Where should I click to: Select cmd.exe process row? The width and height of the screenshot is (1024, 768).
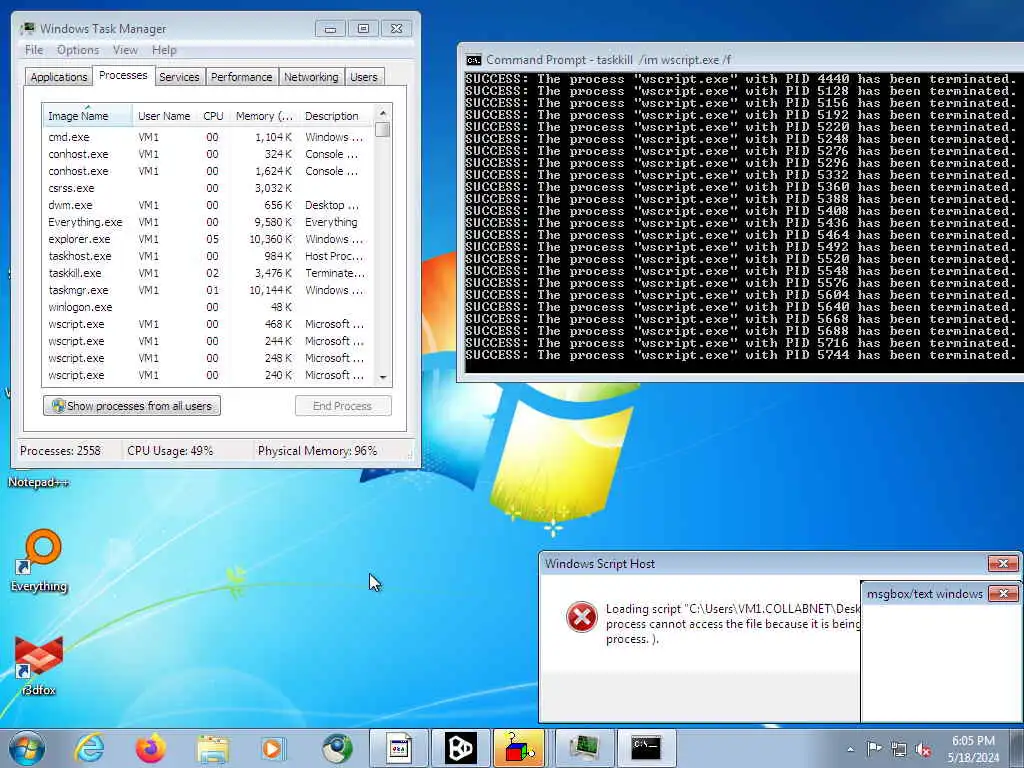click(x=208, y=137)
